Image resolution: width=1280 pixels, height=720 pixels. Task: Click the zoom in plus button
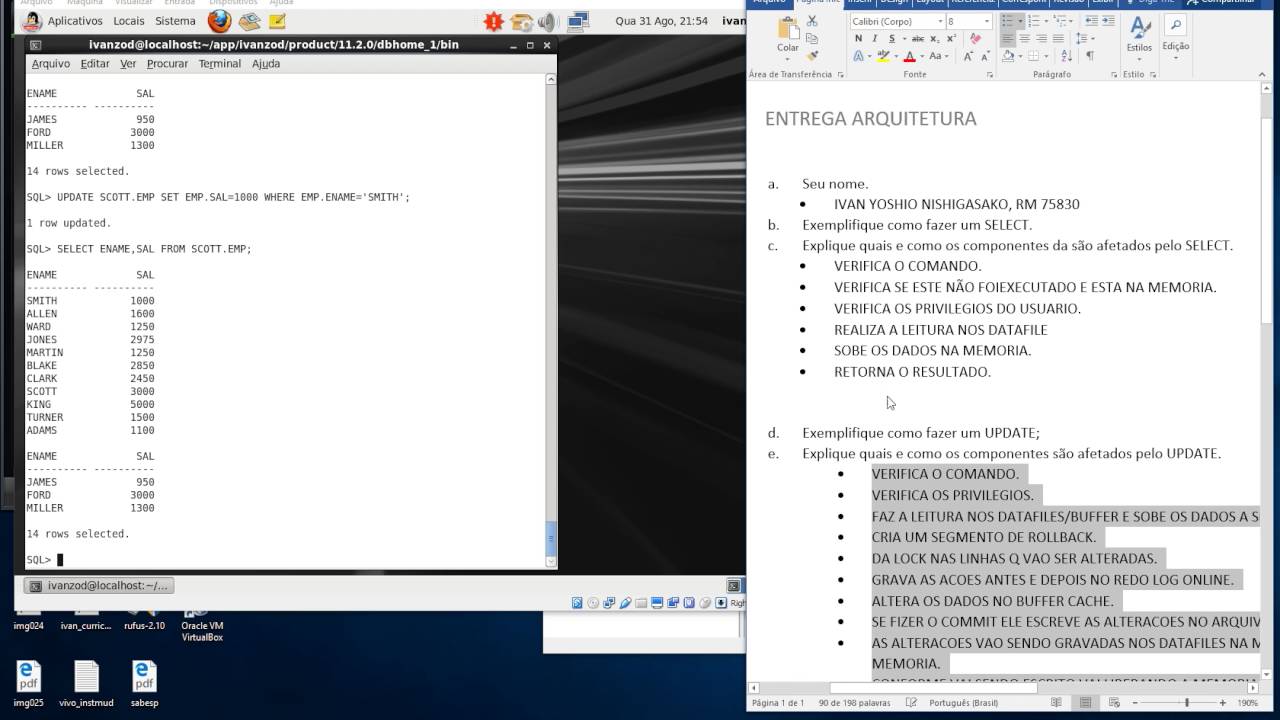click(1222, 703)
